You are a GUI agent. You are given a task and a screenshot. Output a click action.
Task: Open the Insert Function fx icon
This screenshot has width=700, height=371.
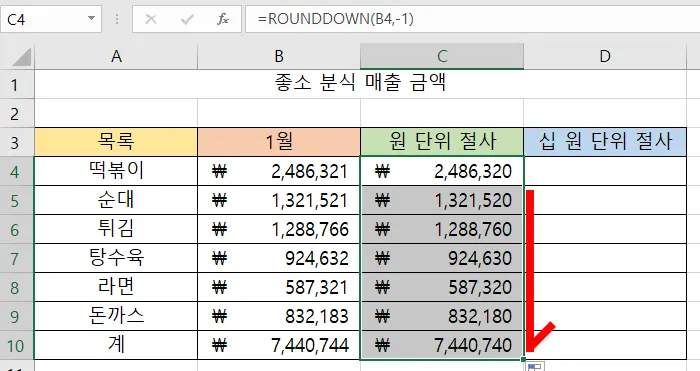pyautogui.click(x=223, y=19)
